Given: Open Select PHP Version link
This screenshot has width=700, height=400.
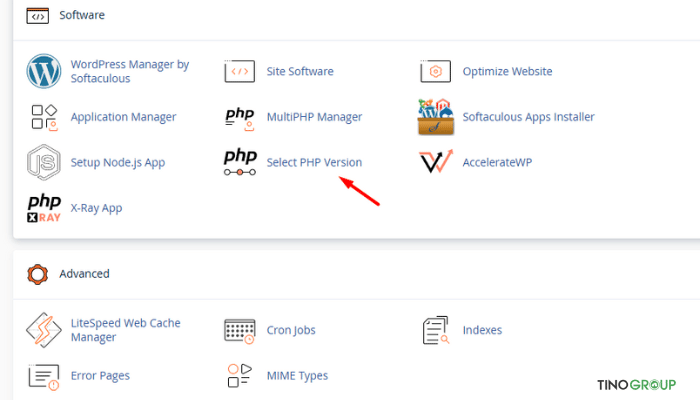Looking at the screenshot, I should [x=314, y=162].
